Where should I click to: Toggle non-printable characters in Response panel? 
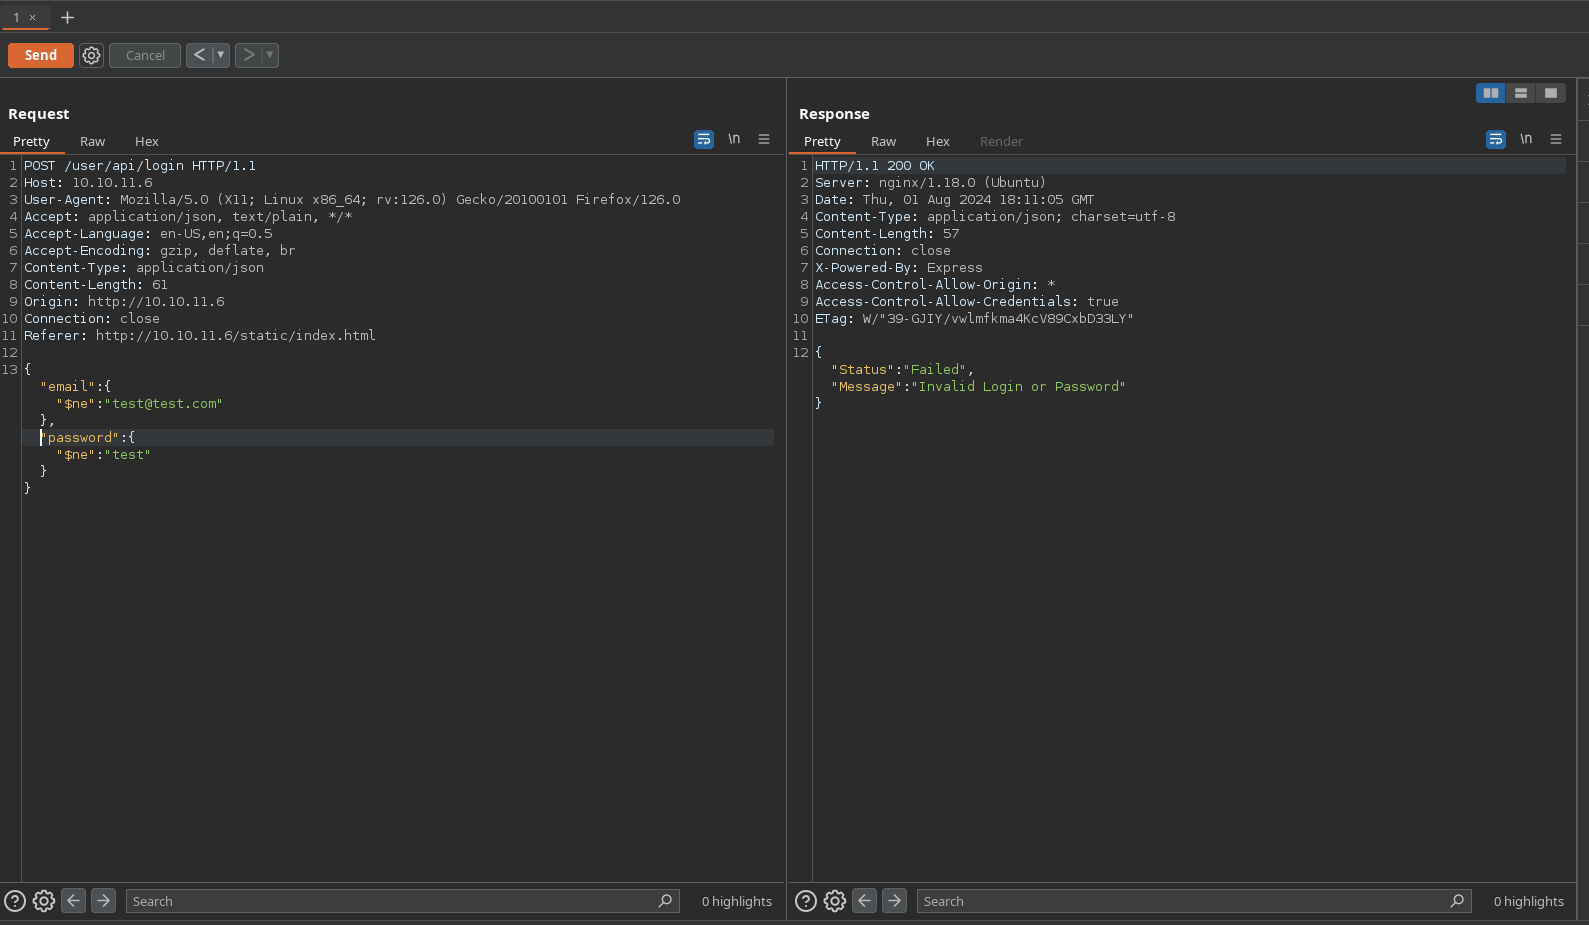[x=1526, y=139]
